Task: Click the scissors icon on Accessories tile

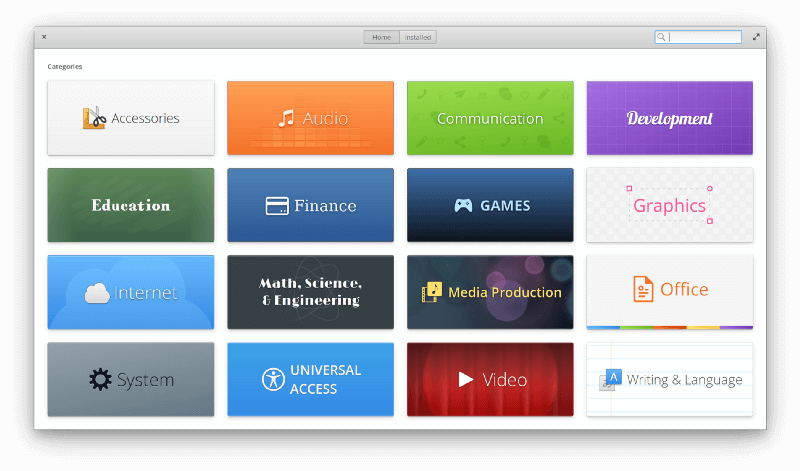Action: click(94, 118)
